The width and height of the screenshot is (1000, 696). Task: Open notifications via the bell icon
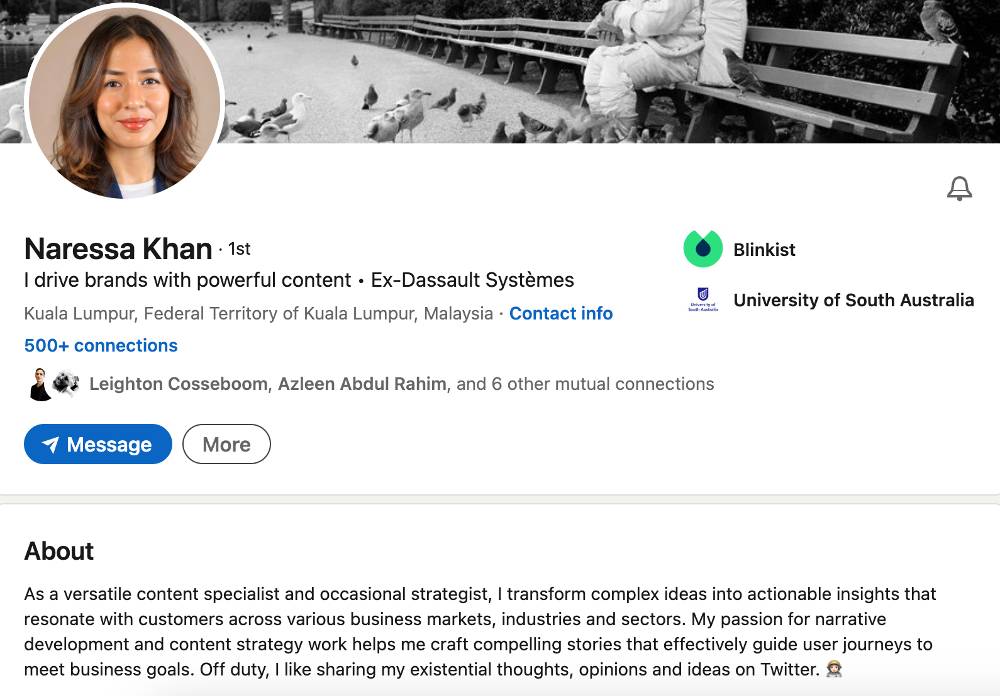point(960,188)
